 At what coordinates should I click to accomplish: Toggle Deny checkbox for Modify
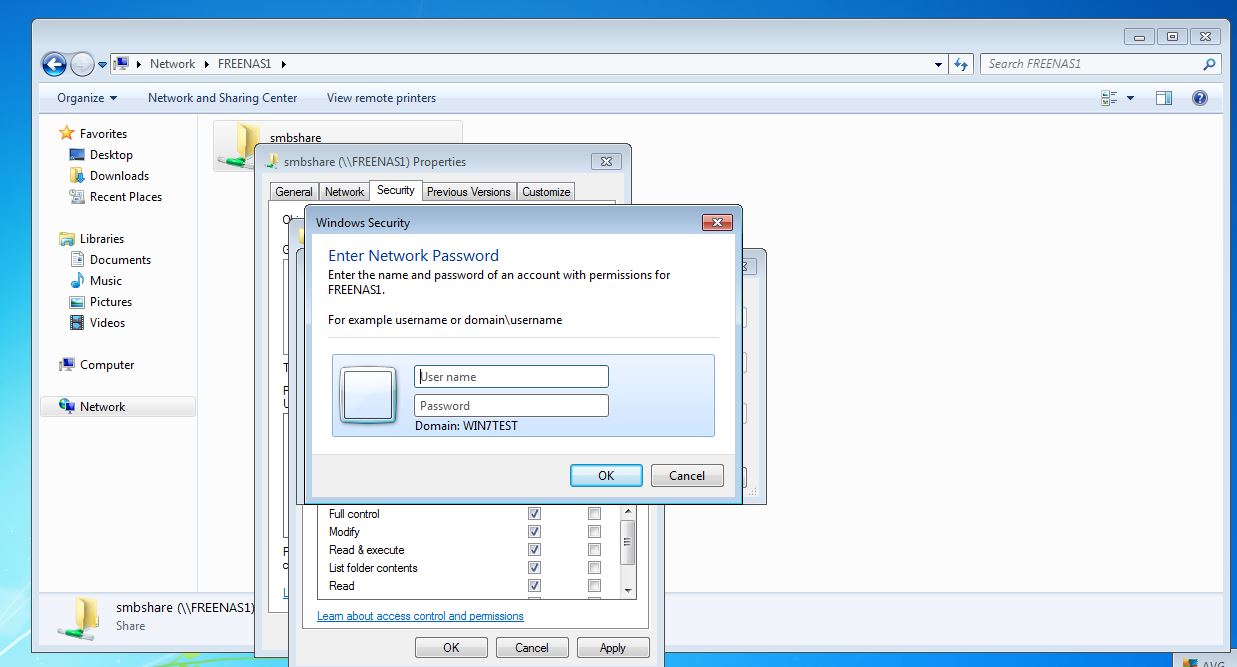pyautogui.click(x=595, y=532)
